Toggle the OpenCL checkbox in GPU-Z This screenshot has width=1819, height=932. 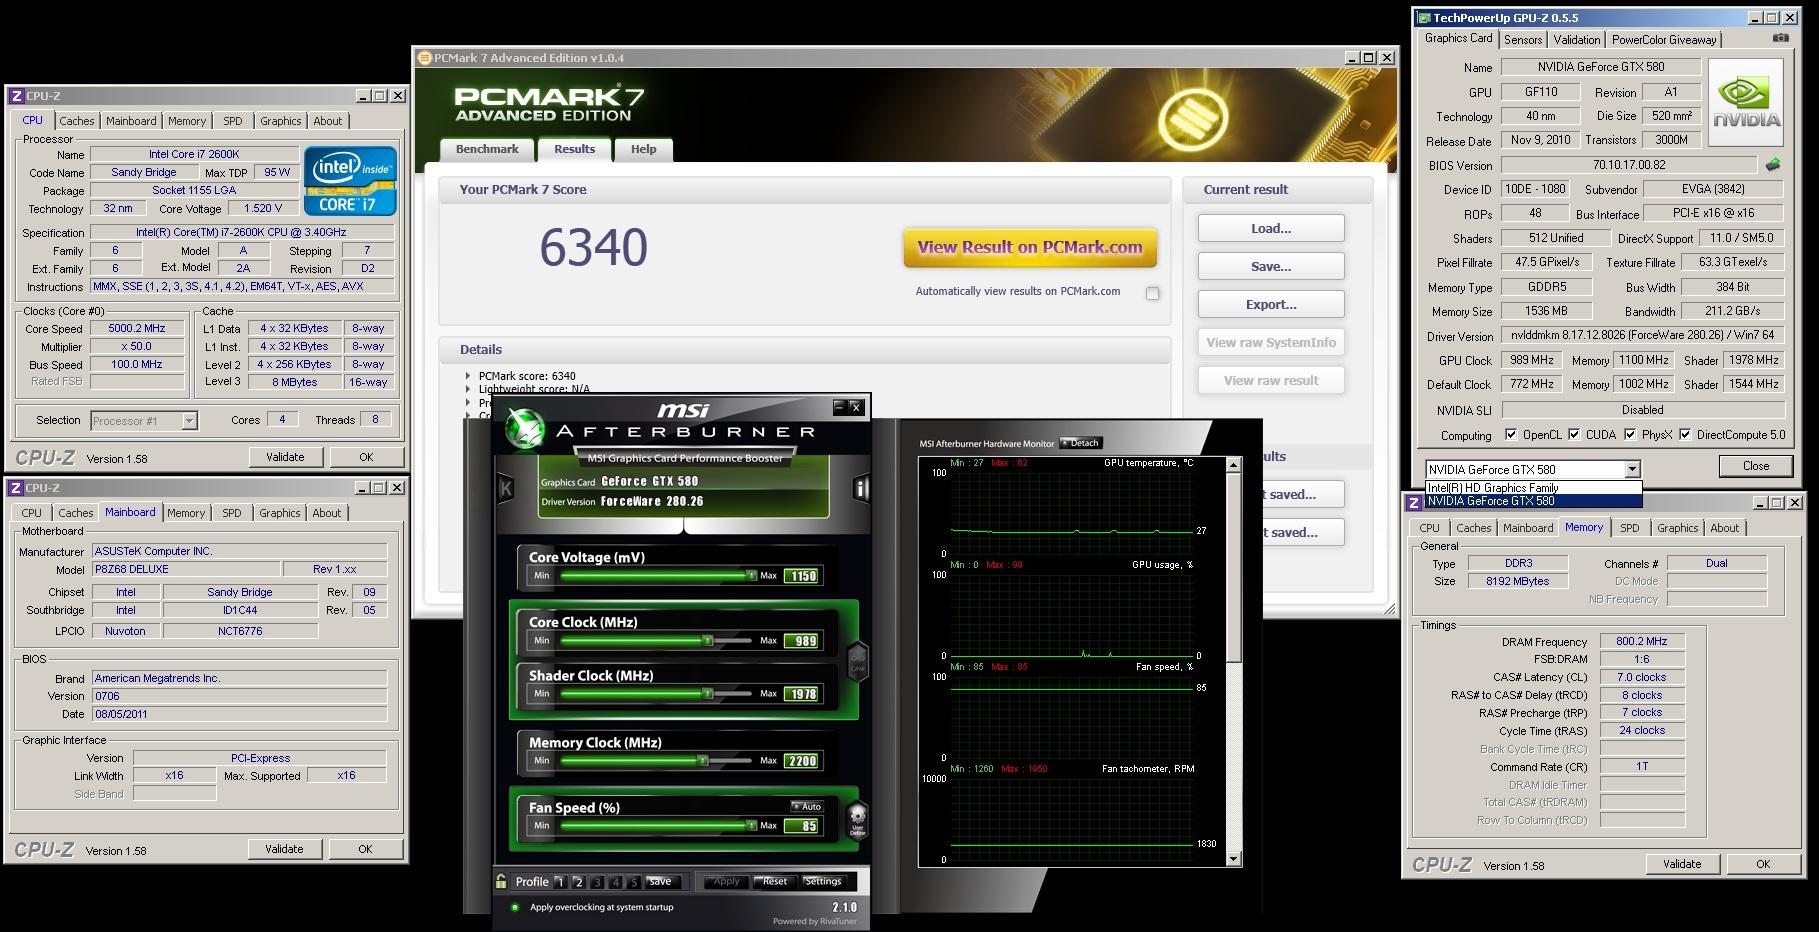click(1511, 435)
